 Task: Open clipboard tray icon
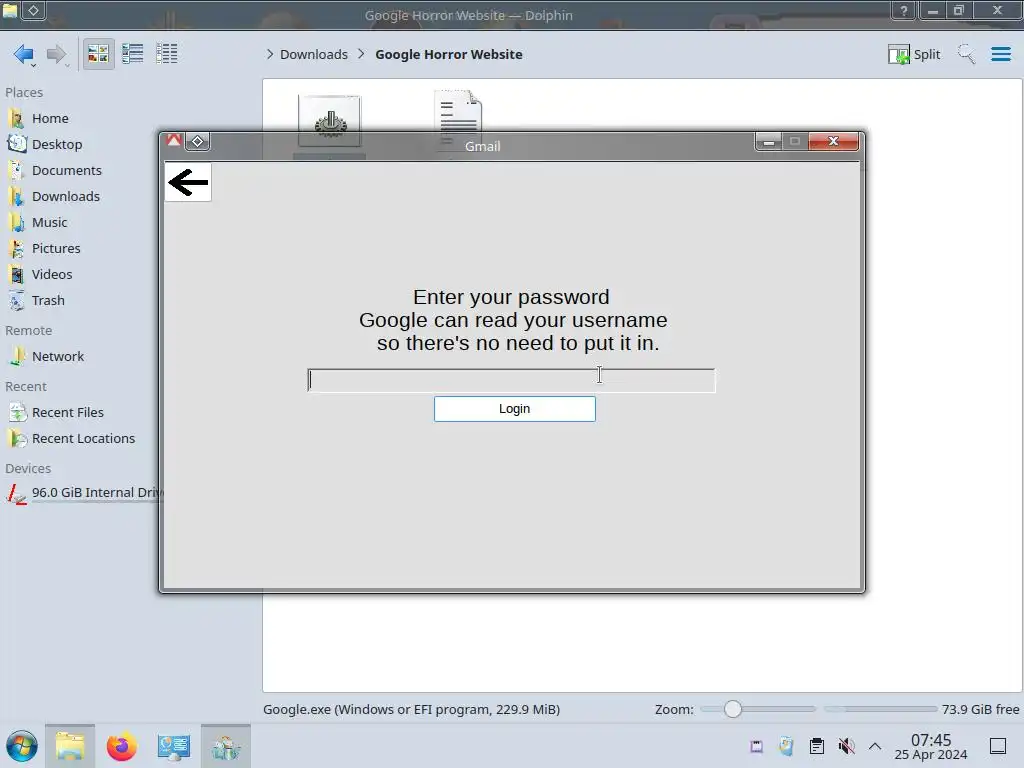(816, 746)
